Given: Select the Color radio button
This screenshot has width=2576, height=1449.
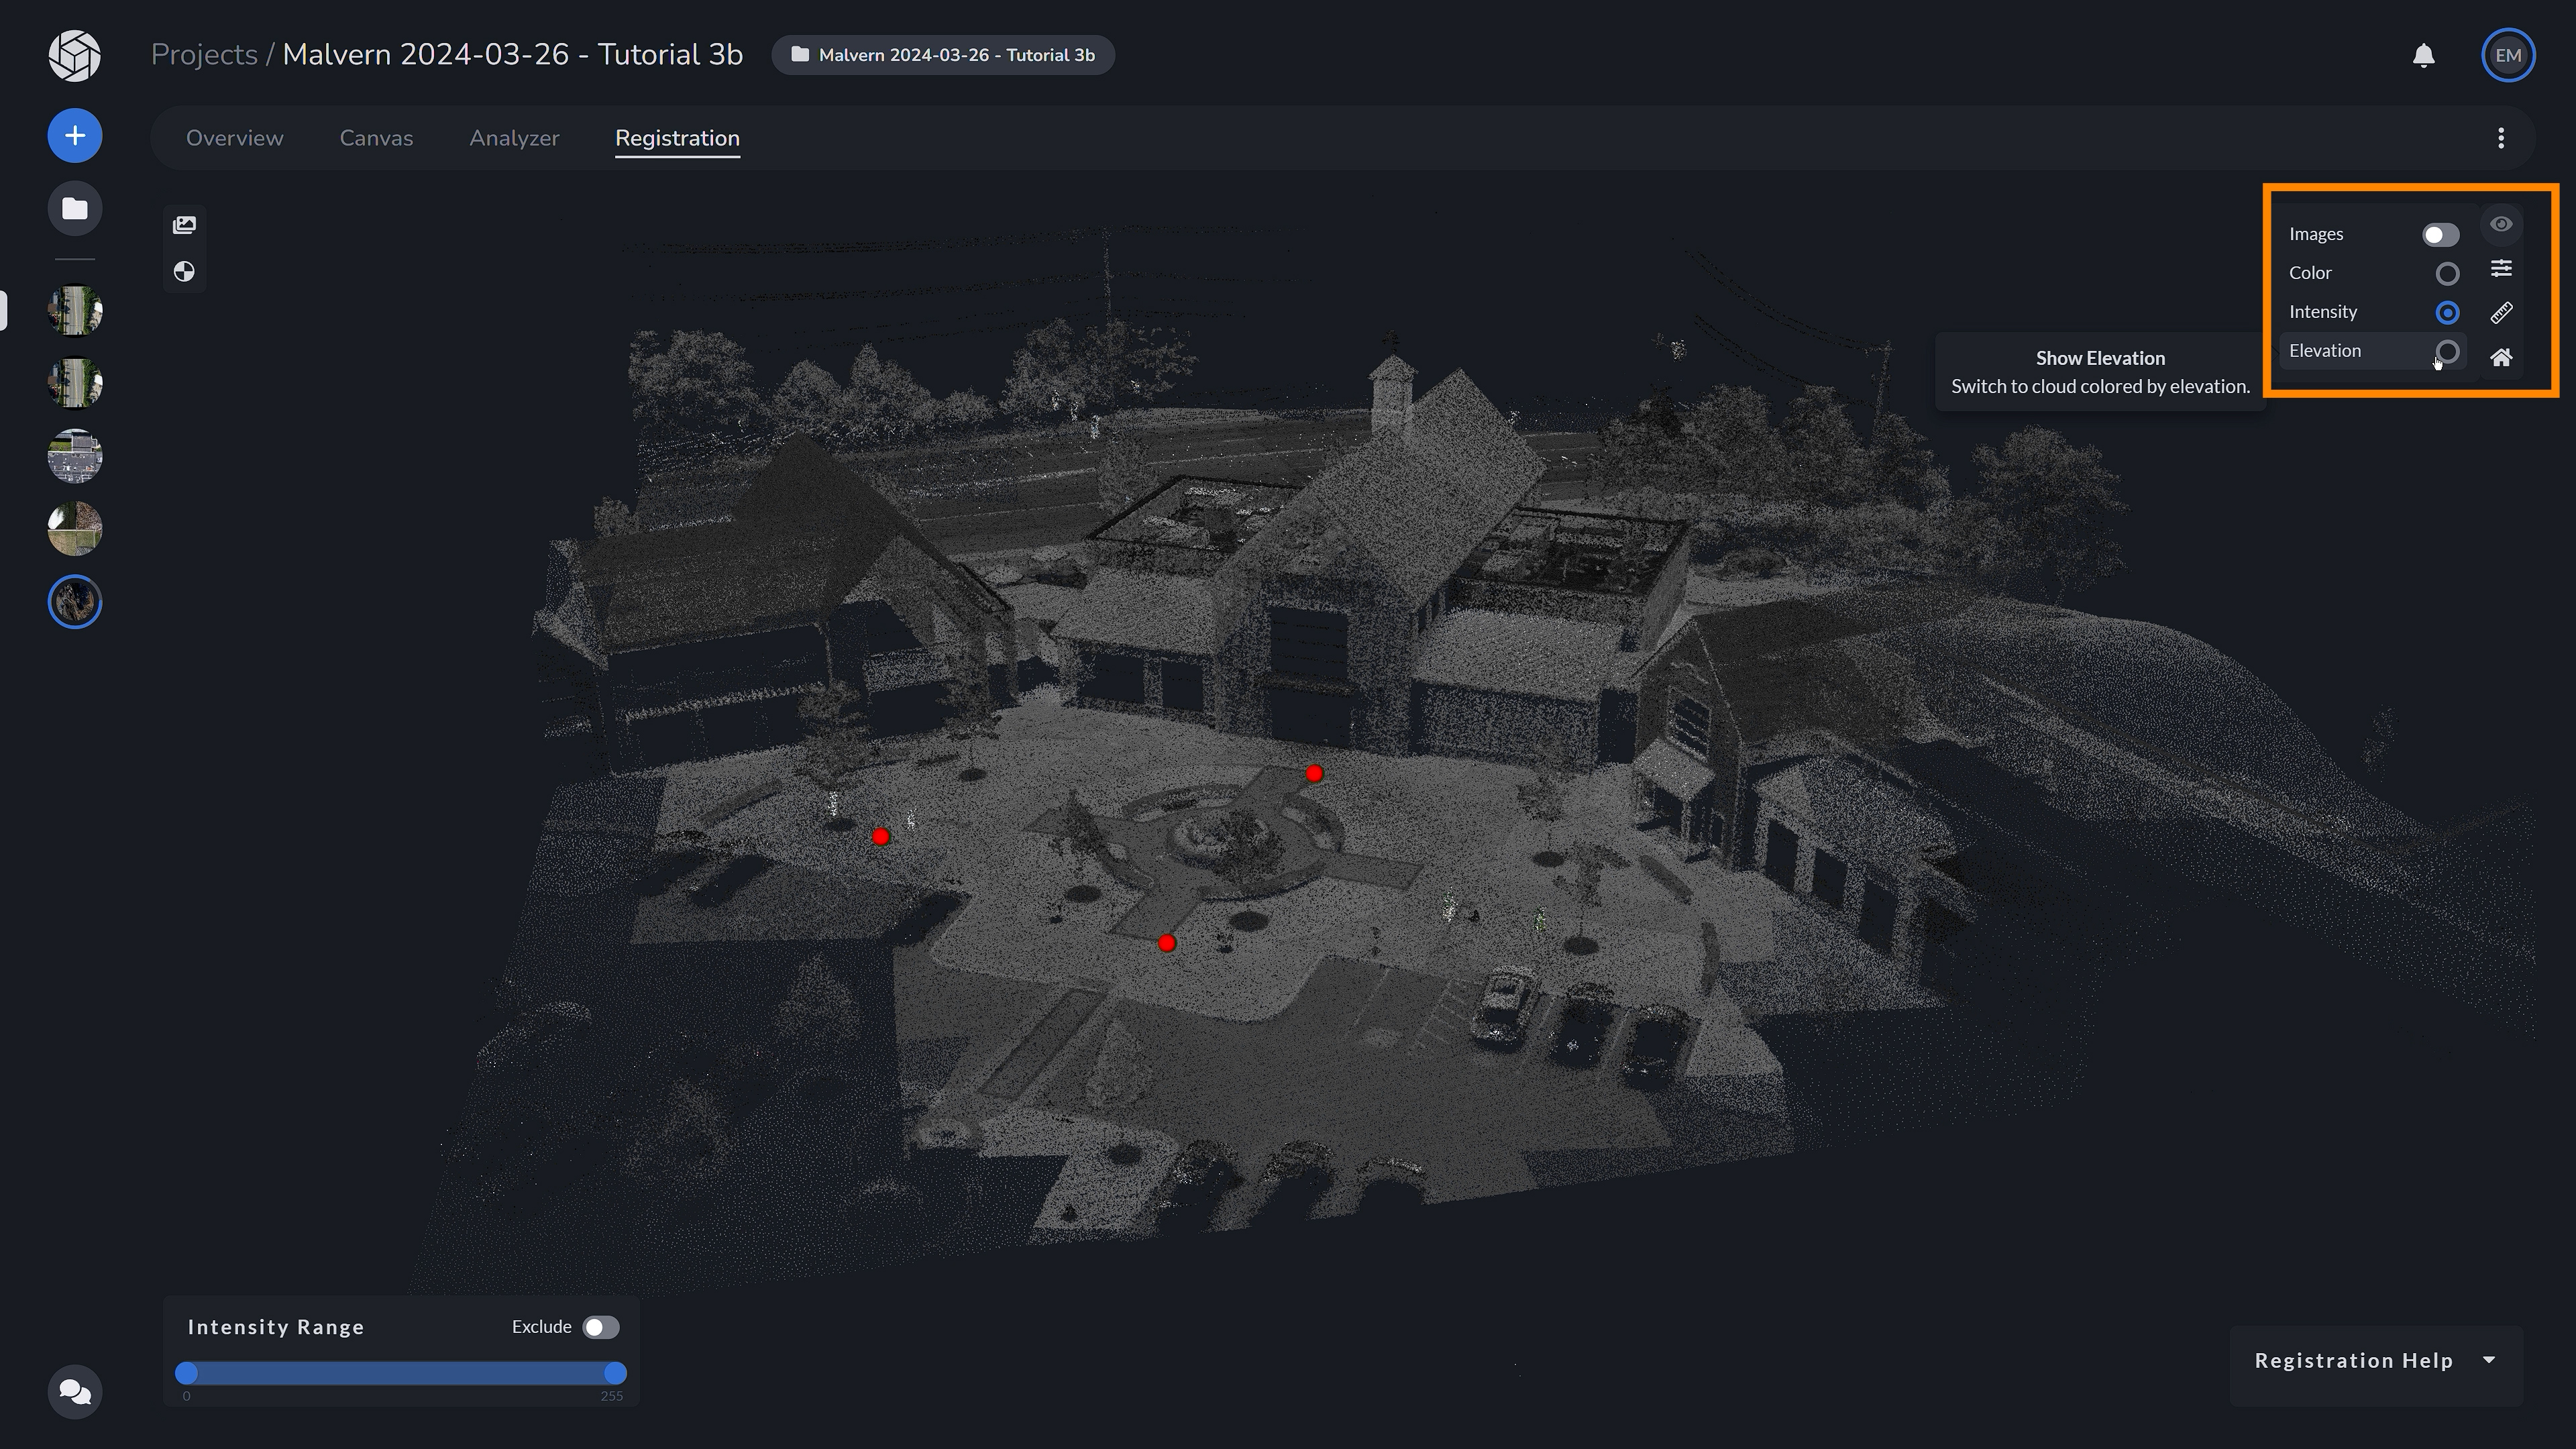Looking at the screenshot, I should (2447, 272).
